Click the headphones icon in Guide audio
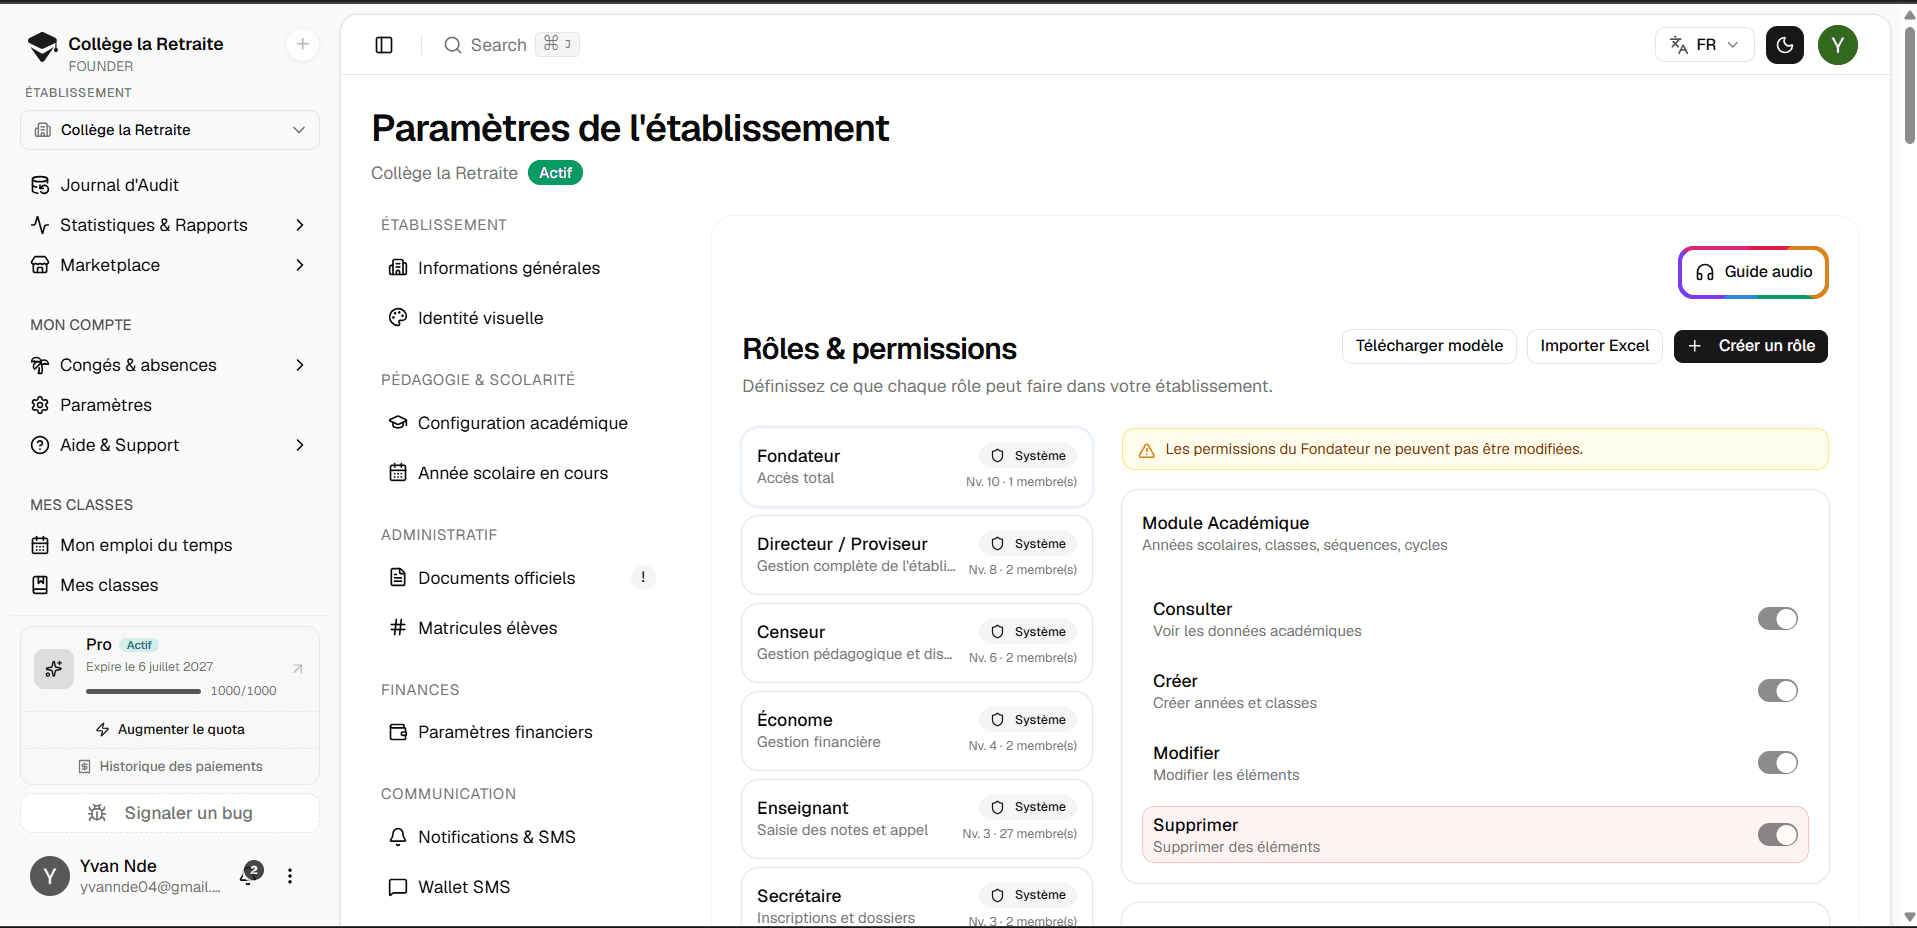 click(1705, 272)
